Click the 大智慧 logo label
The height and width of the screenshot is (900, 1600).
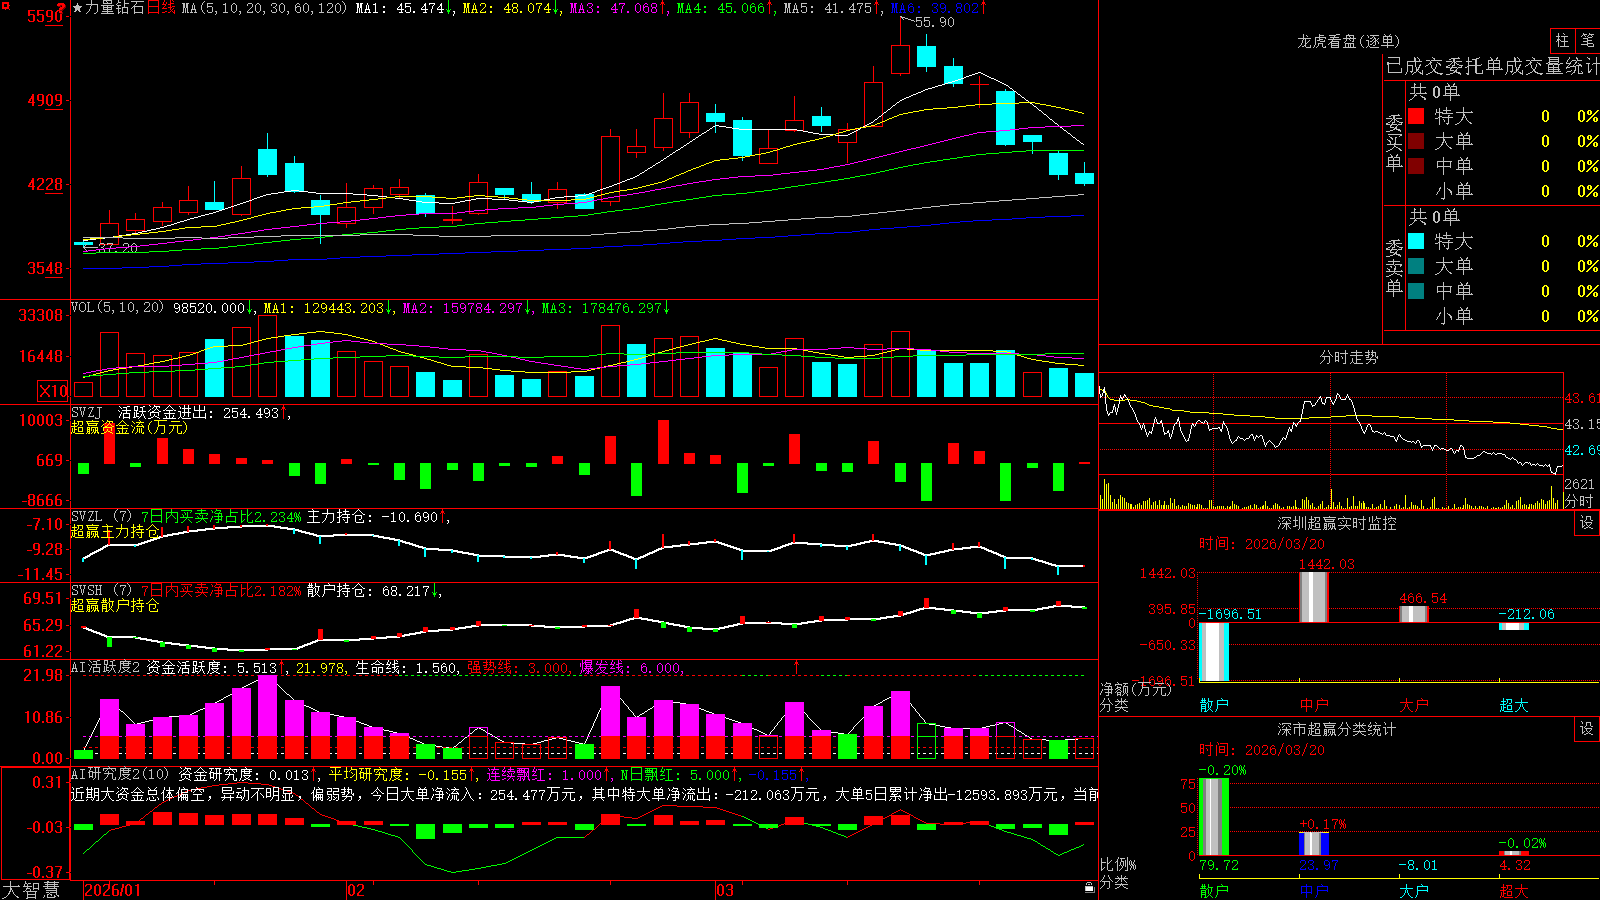tap(31, 890)
